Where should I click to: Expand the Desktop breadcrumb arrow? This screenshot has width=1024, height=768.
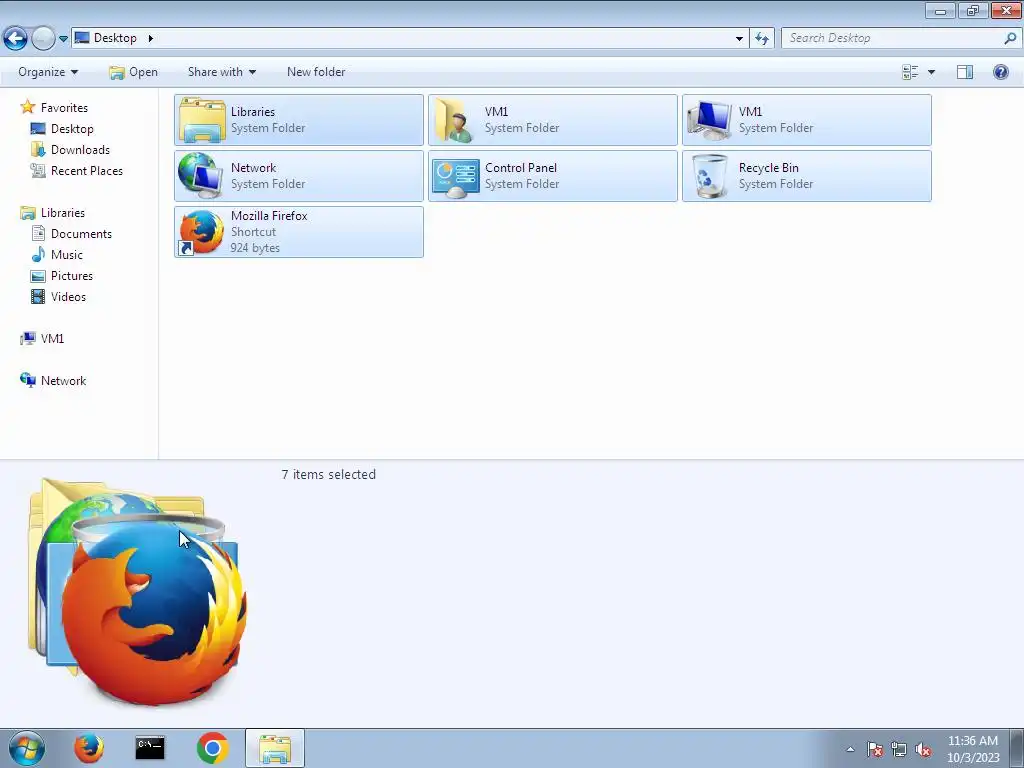[x=151, y=38]
